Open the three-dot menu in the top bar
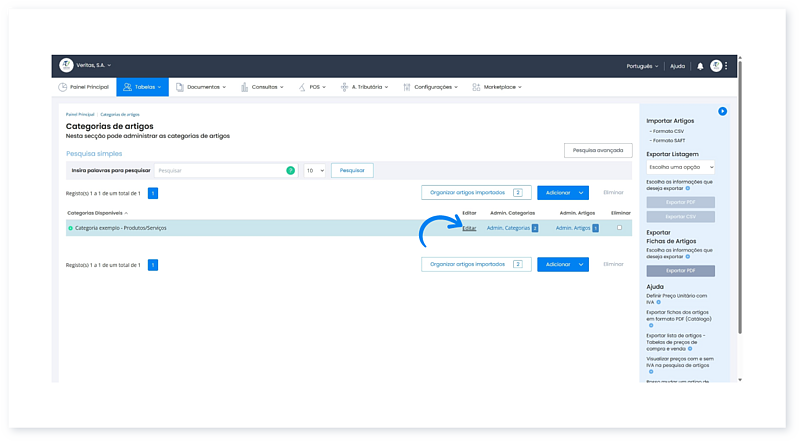Image resolution: width=800 pixels, height=442 pixels. pyautogui.click(x=727, y=66)
